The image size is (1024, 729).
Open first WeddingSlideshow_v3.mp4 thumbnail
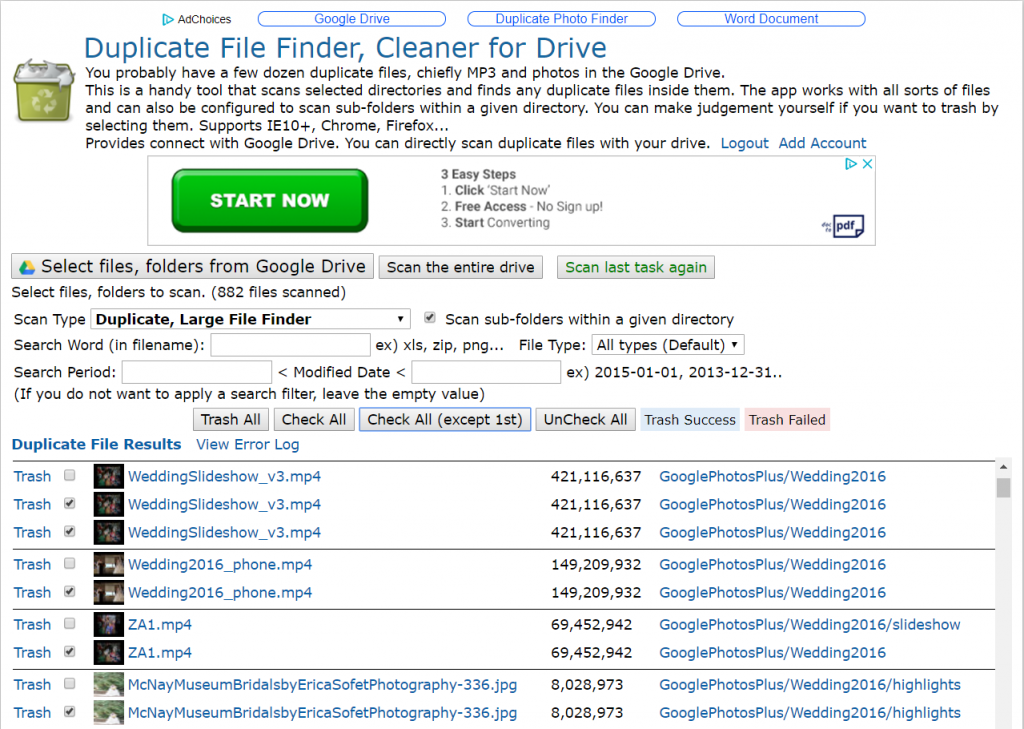[x=108, y=476]
